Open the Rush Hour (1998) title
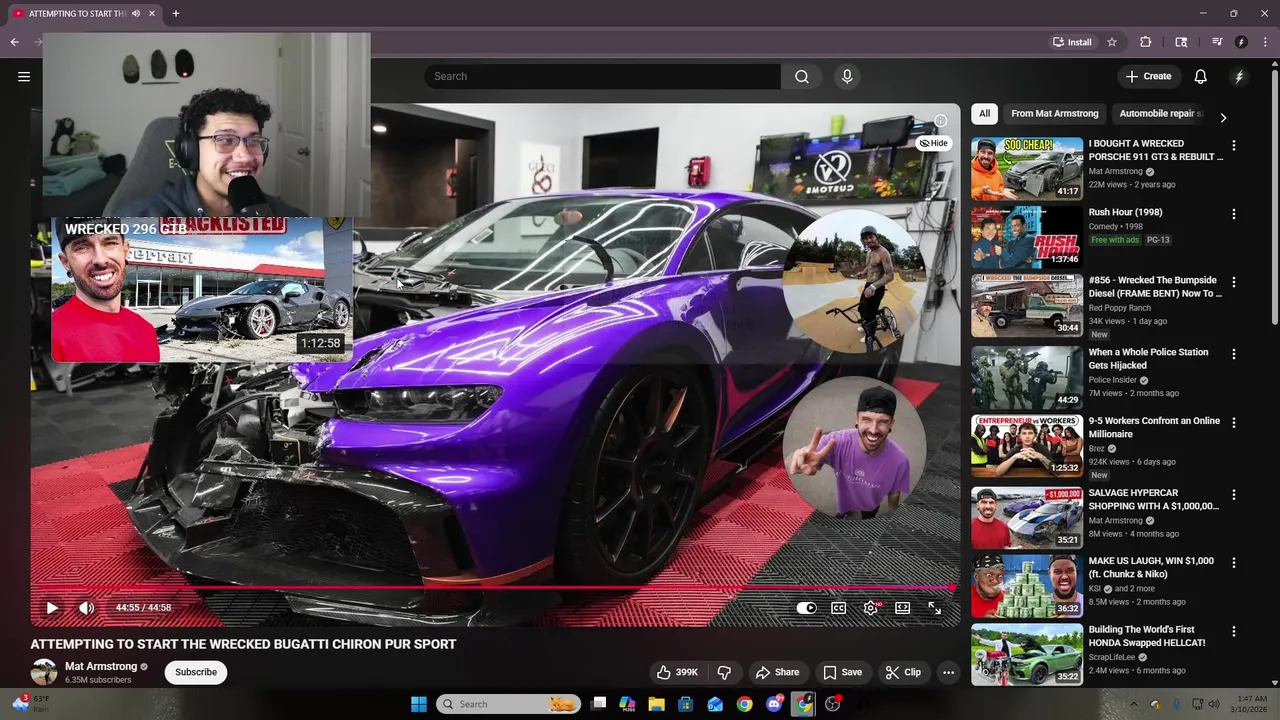 1125,212
